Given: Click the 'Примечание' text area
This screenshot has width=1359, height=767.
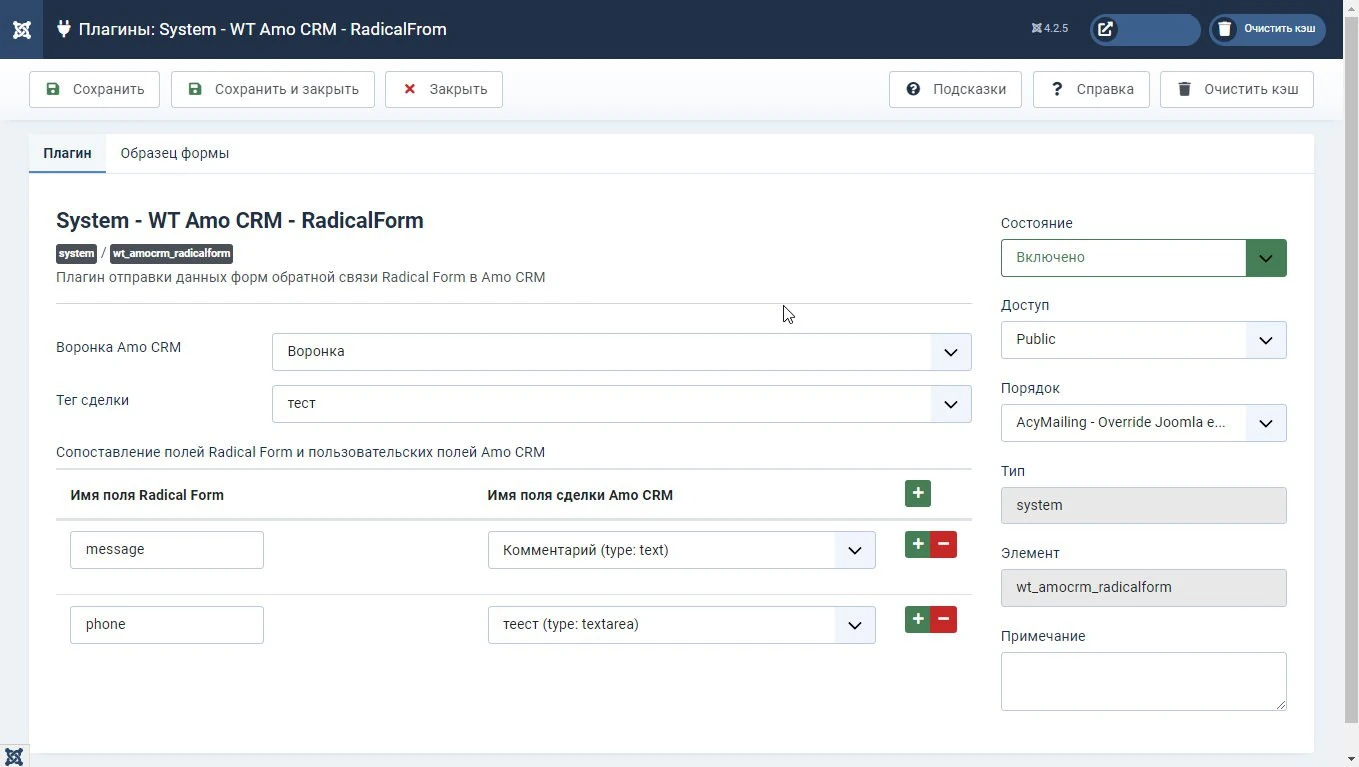Looking at the screenshot, I should (x=1143, y=681).
